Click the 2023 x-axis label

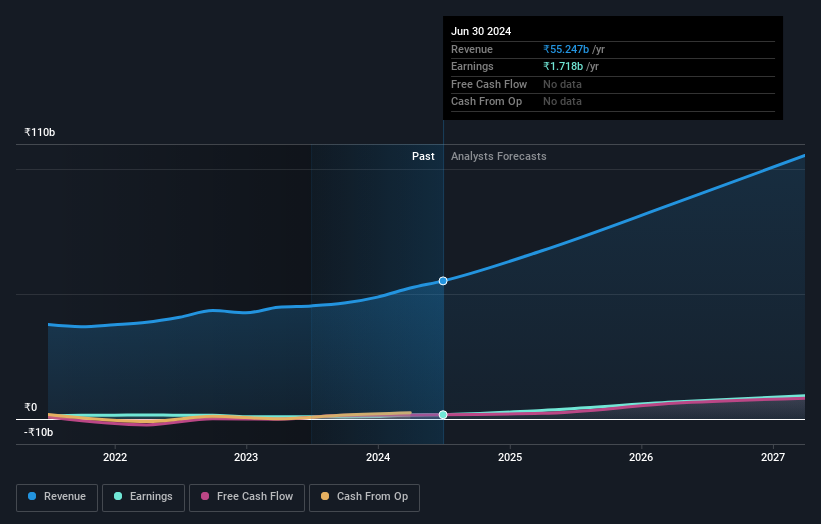point(246,457)
